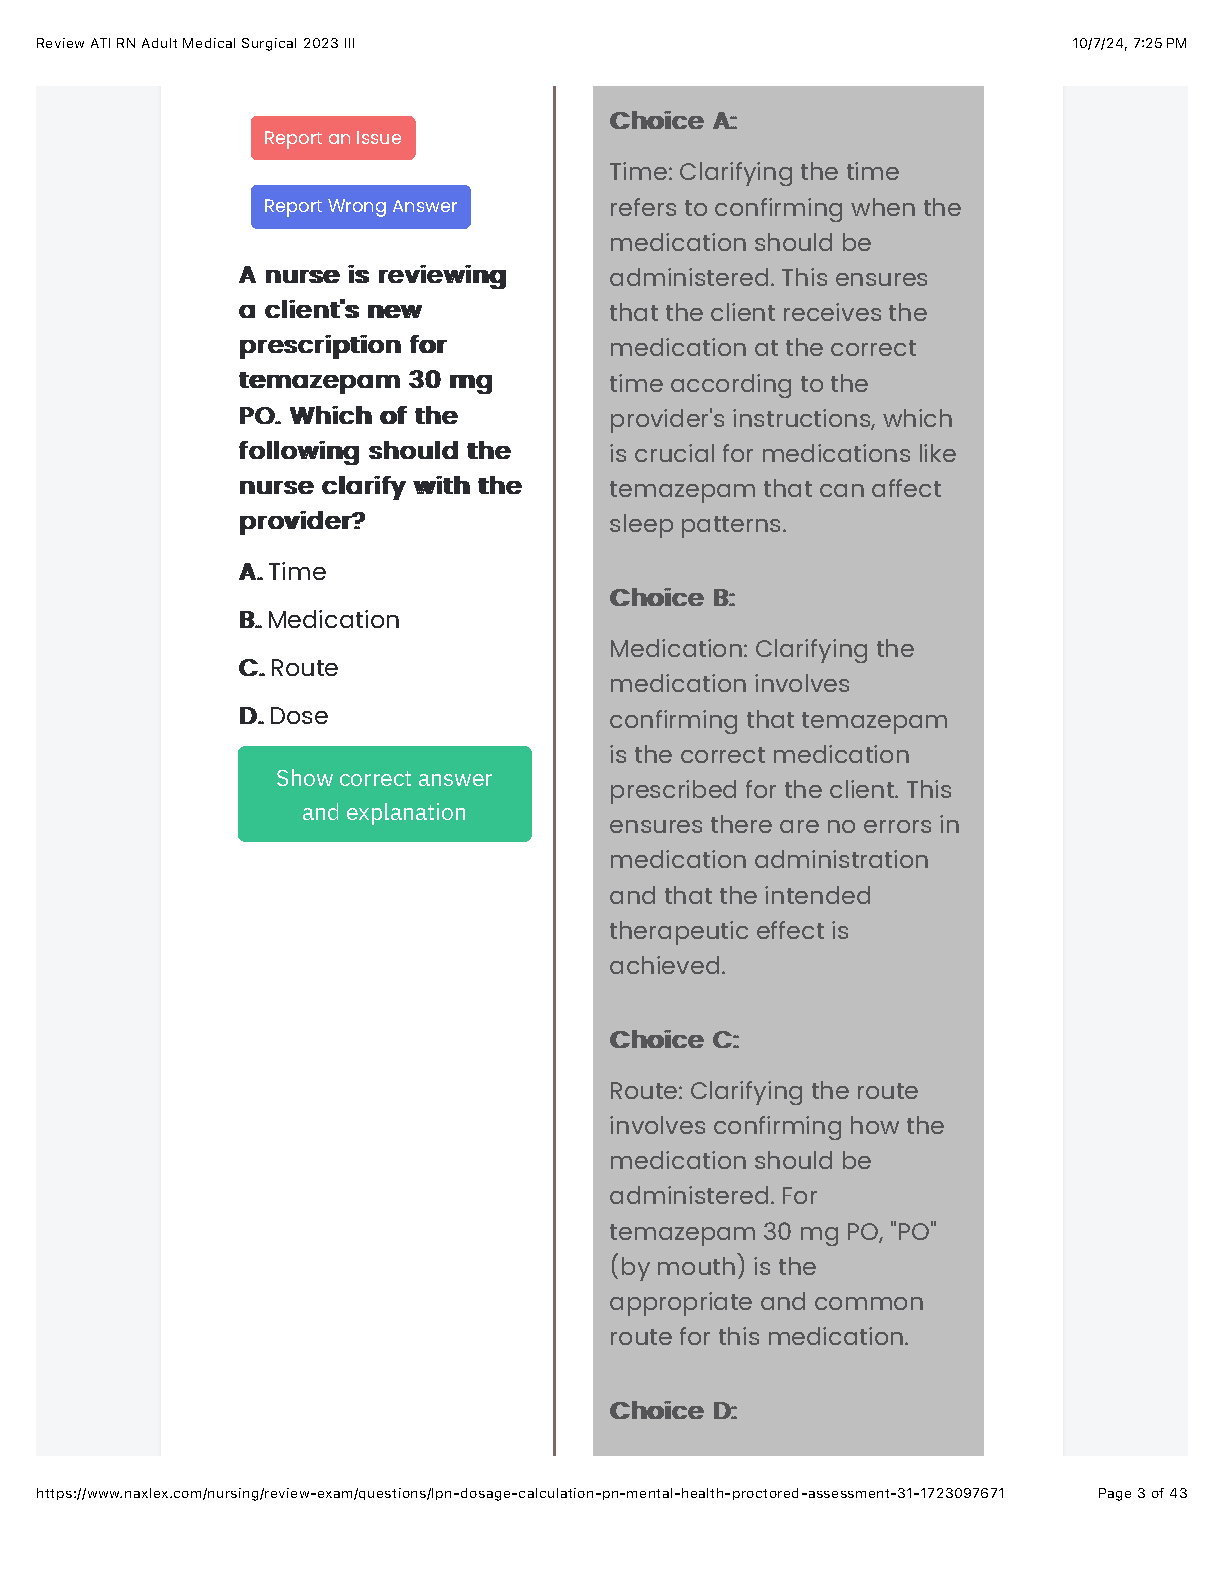This screenshot has height=1584, width=1224.
Task: Click the Route explanation paragraph
Action: pos(777,1214)
